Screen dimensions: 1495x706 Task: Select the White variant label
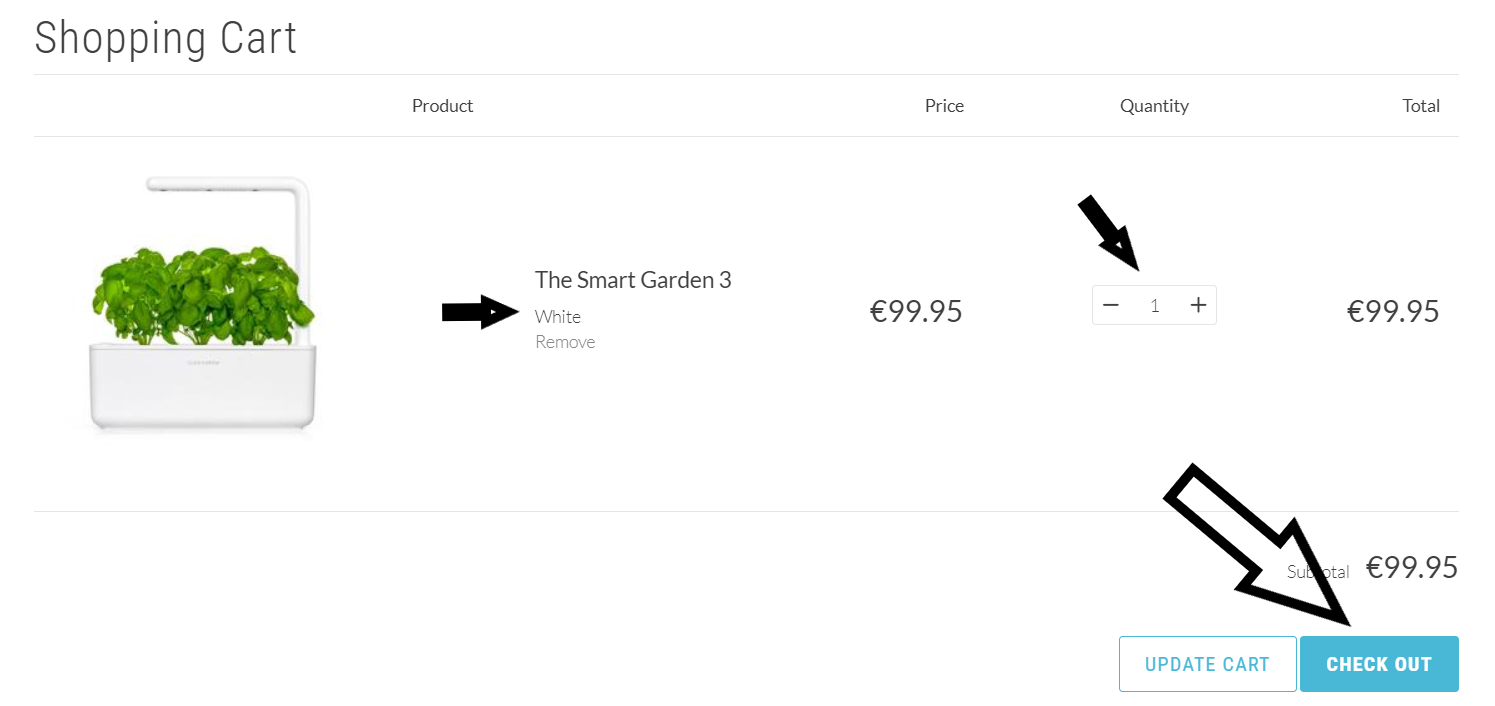pos(557,317)
